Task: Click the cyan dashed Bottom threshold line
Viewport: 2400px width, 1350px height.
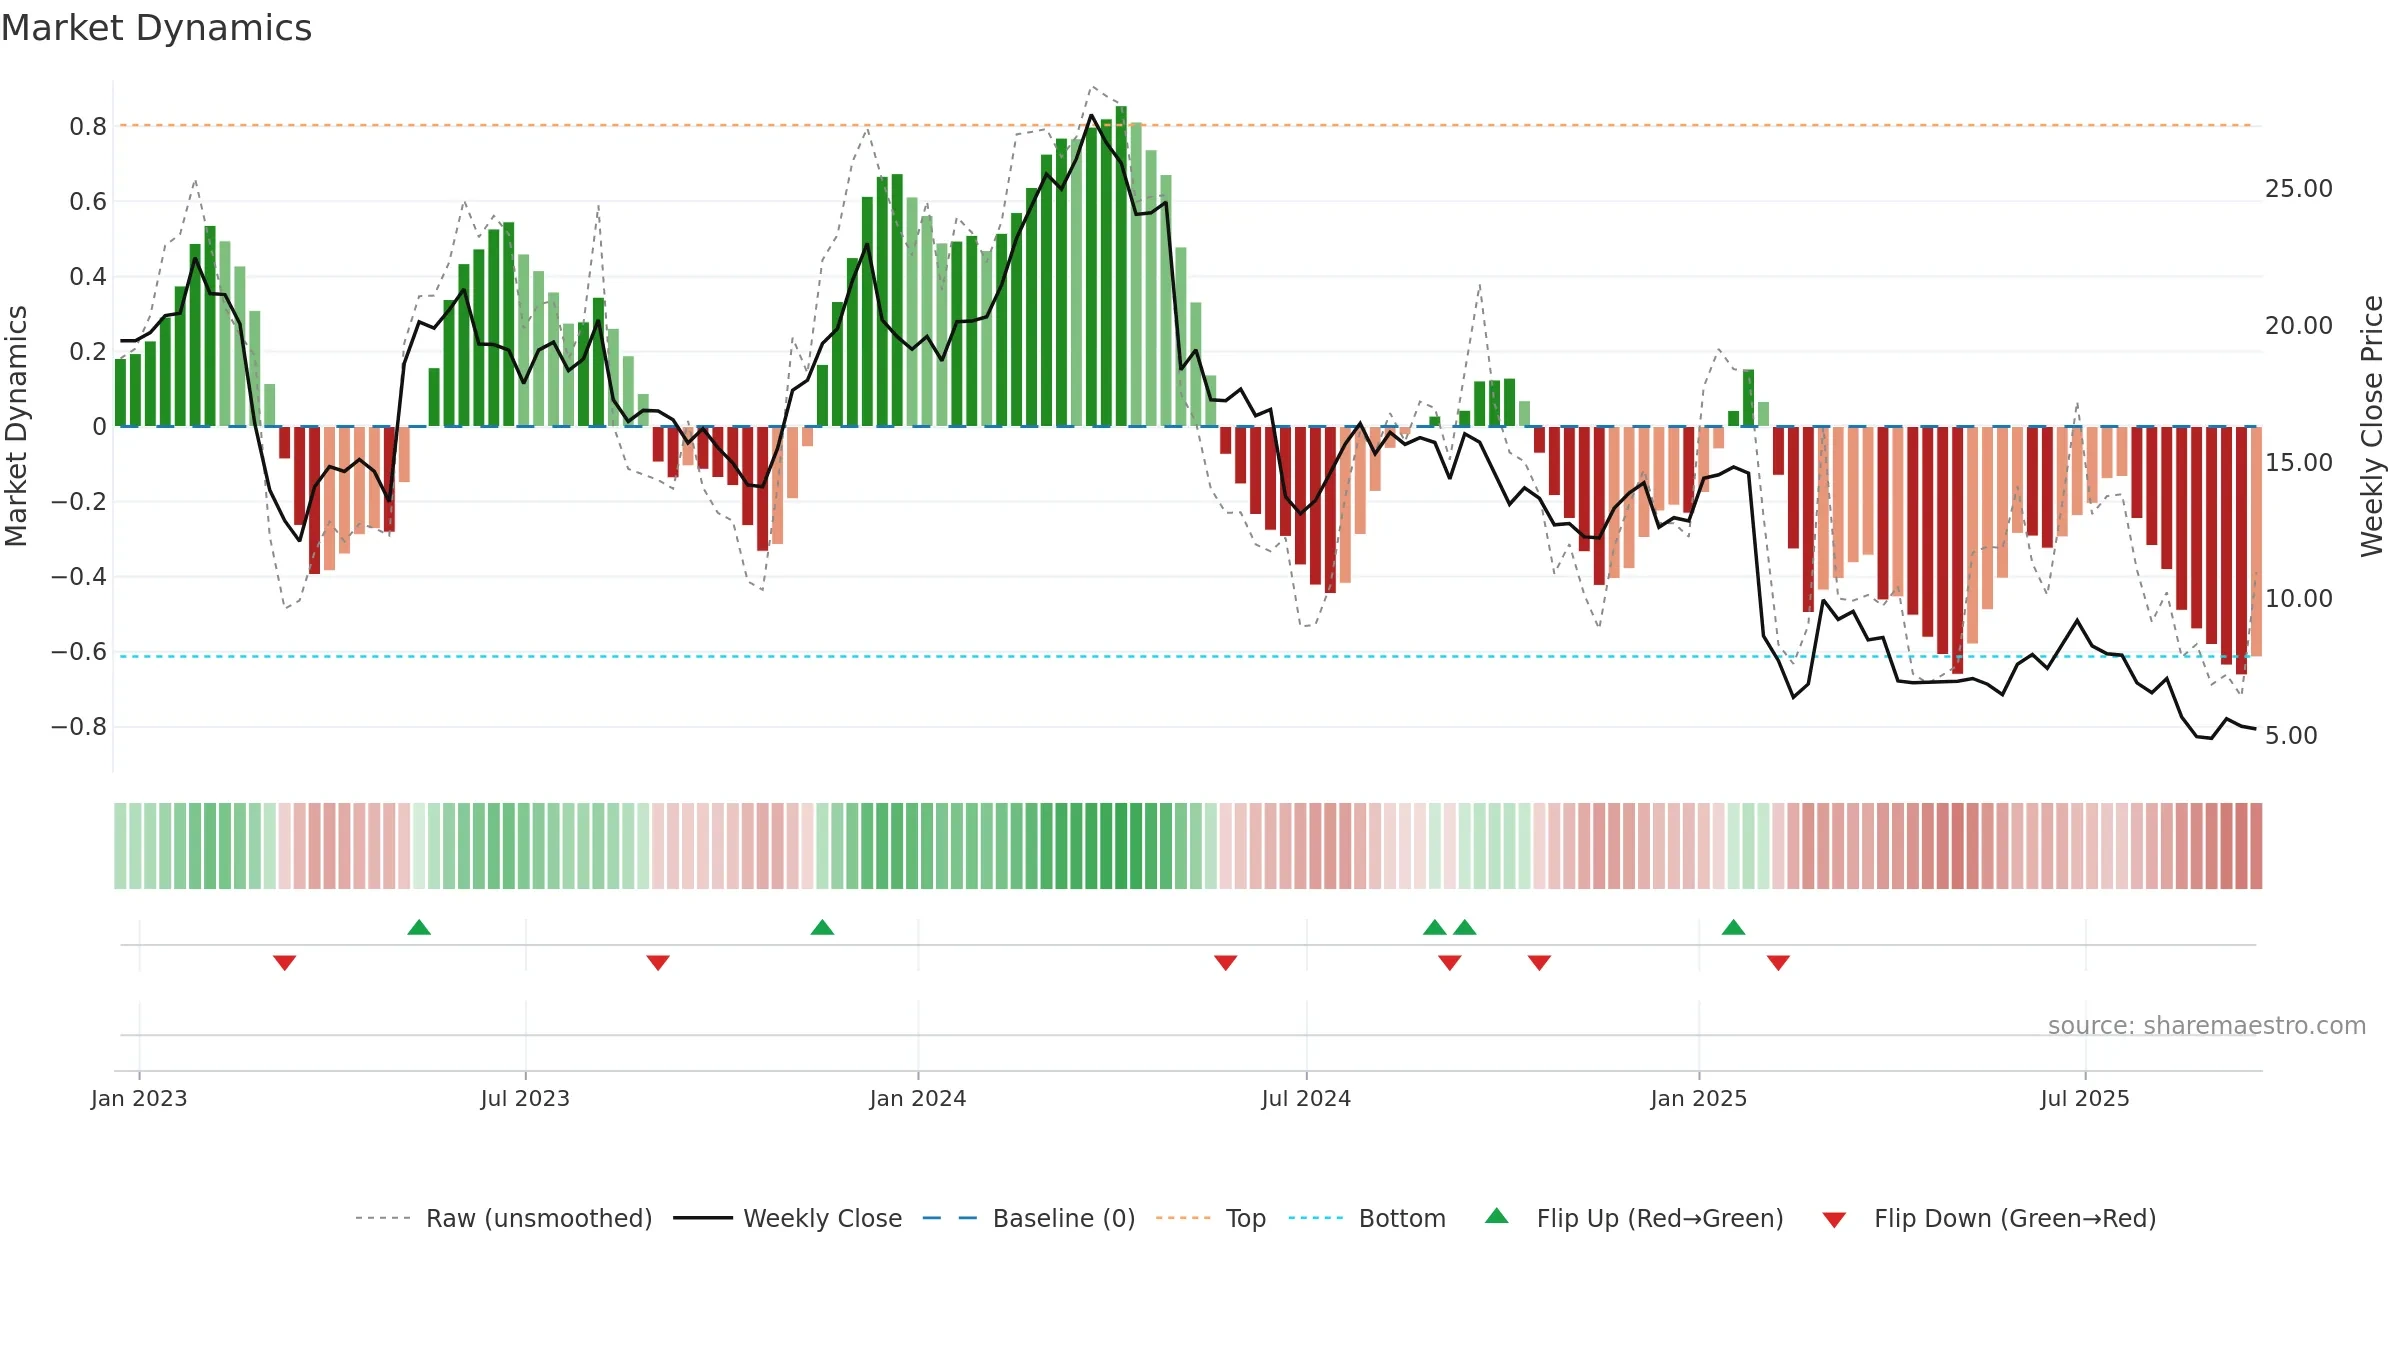Action: 1188,656
